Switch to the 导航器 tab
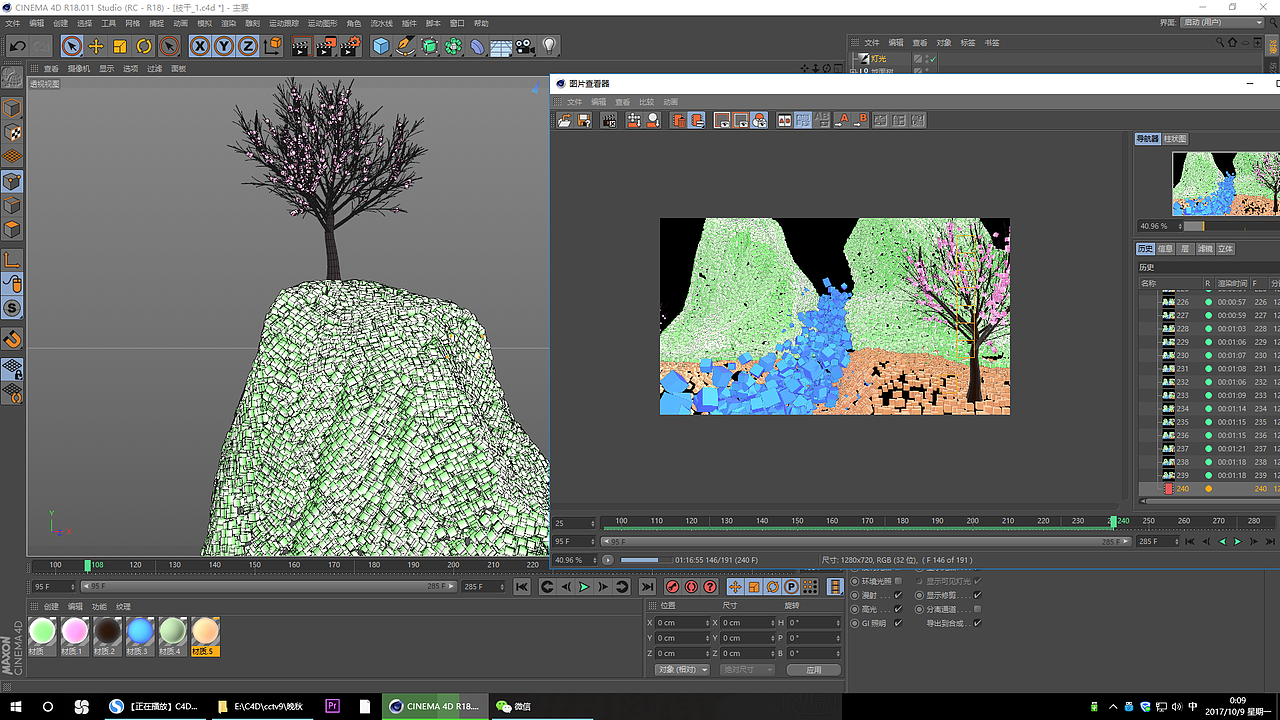Viewport: 1280px width, 720px height. coord(1147,139)
